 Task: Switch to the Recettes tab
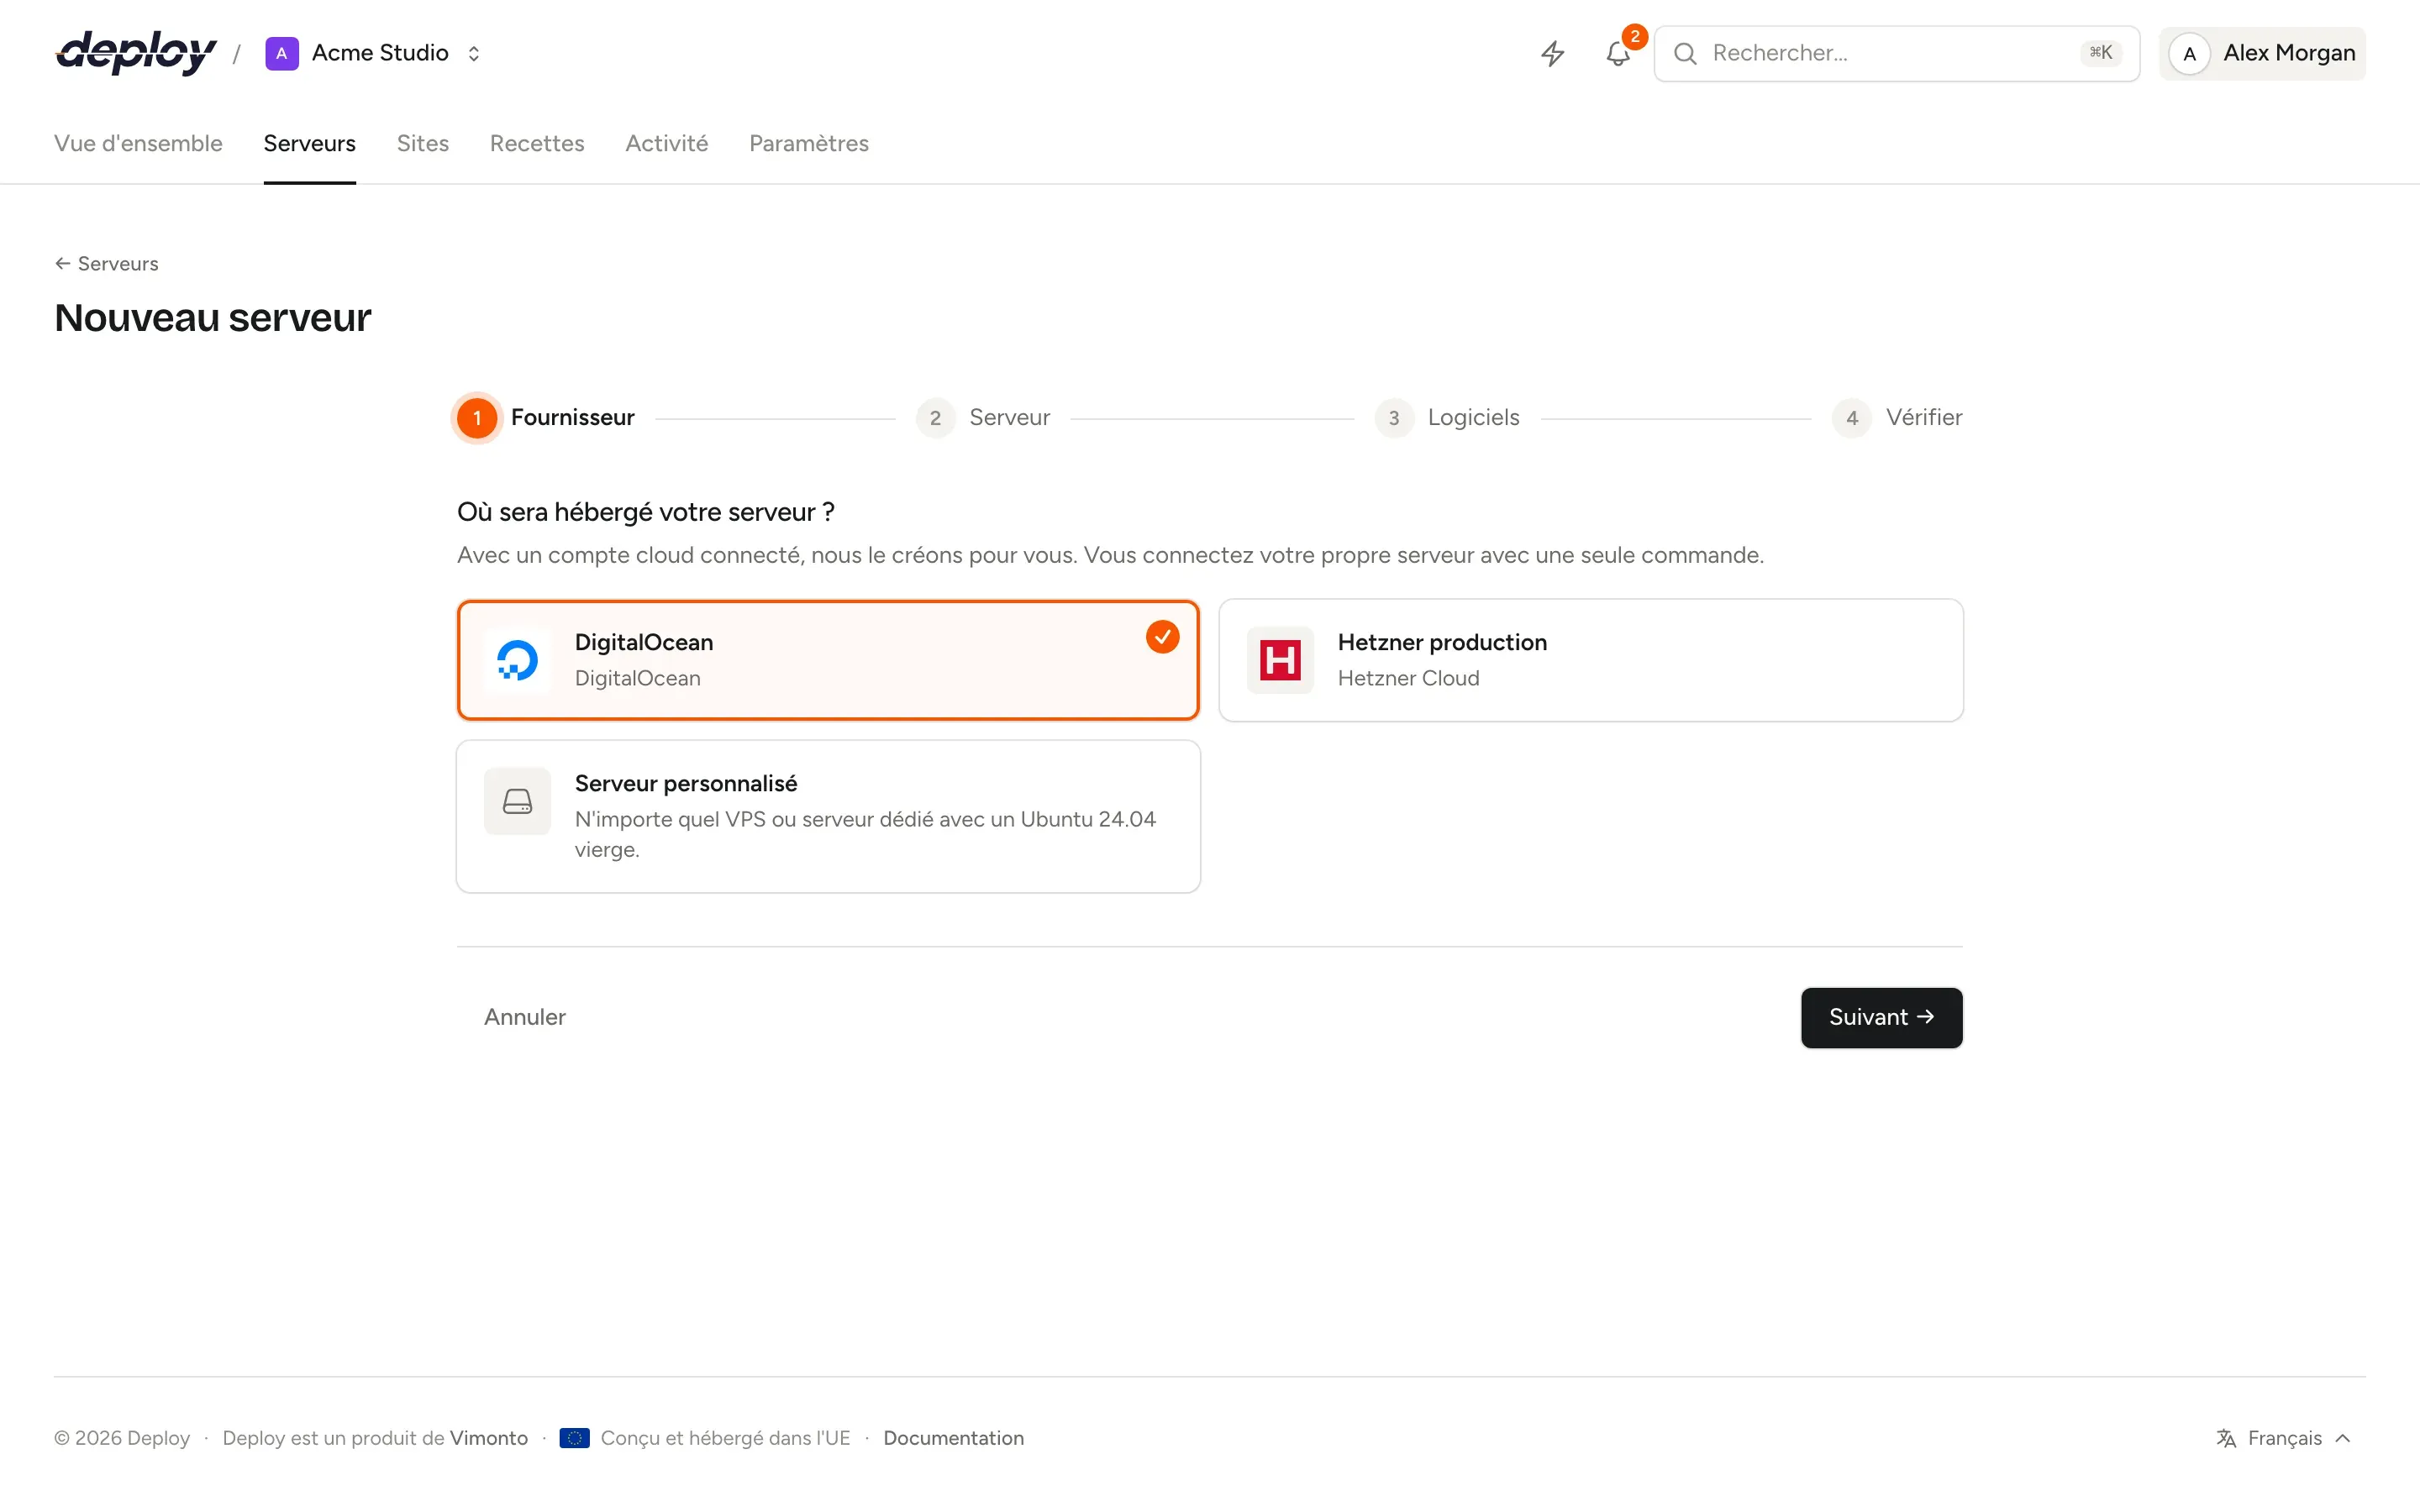point(537,143)
